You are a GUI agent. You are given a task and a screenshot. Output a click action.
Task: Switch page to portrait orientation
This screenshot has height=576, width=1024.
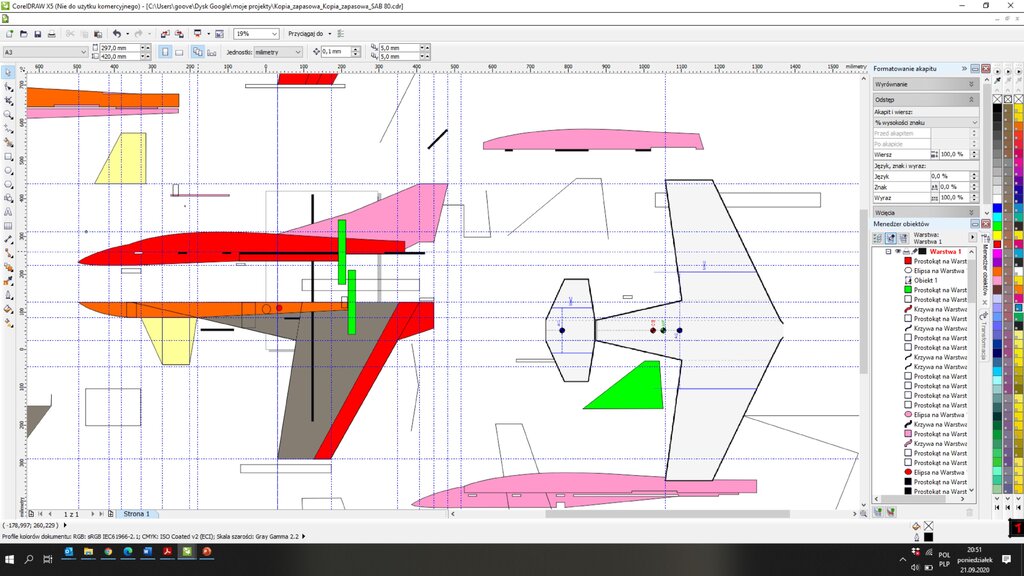tap(166, 52)
